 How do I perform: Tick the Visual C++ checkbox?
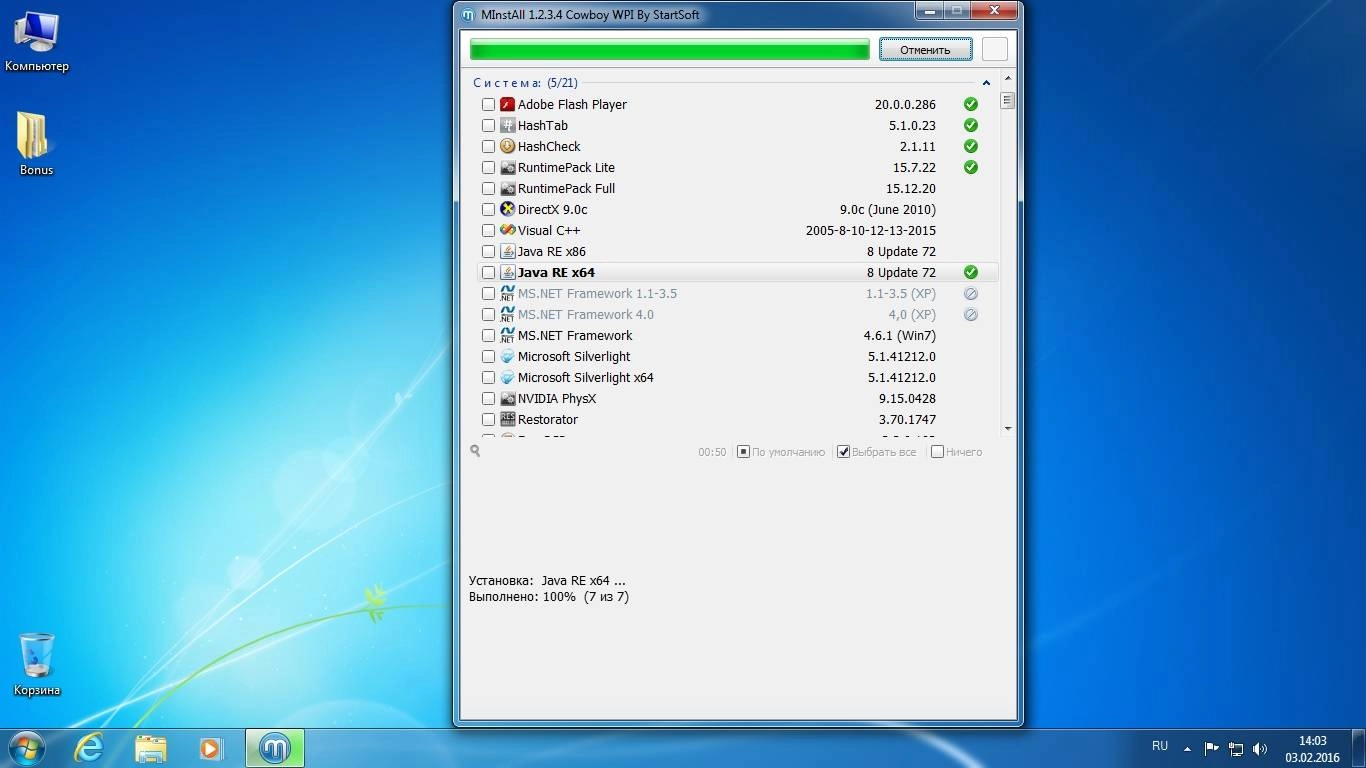click(x=488, y=230)
